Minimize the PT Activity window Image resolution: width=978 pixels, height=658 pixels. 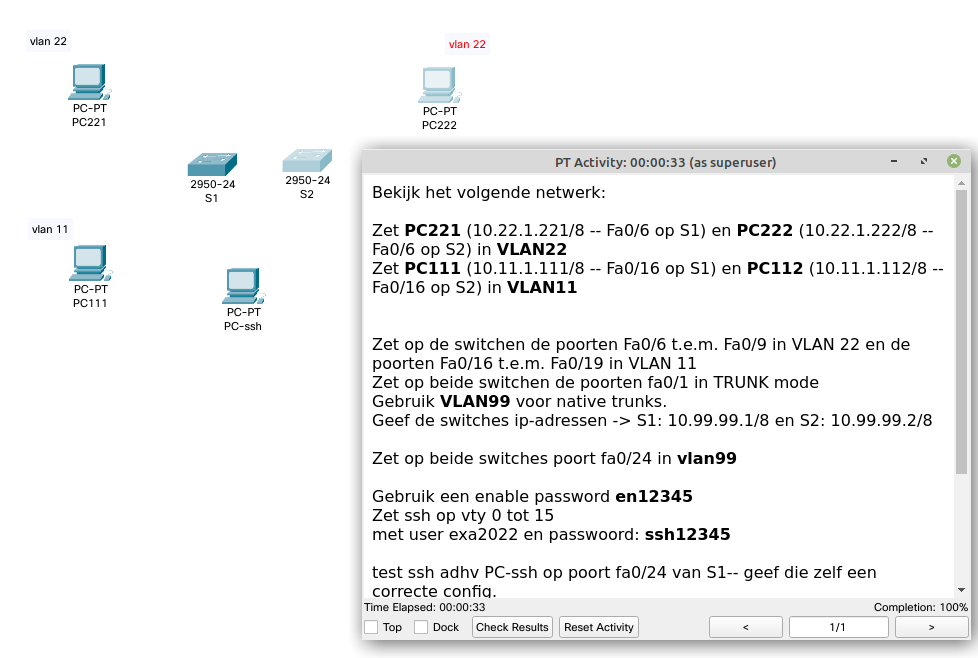click(x=892, y=161)
